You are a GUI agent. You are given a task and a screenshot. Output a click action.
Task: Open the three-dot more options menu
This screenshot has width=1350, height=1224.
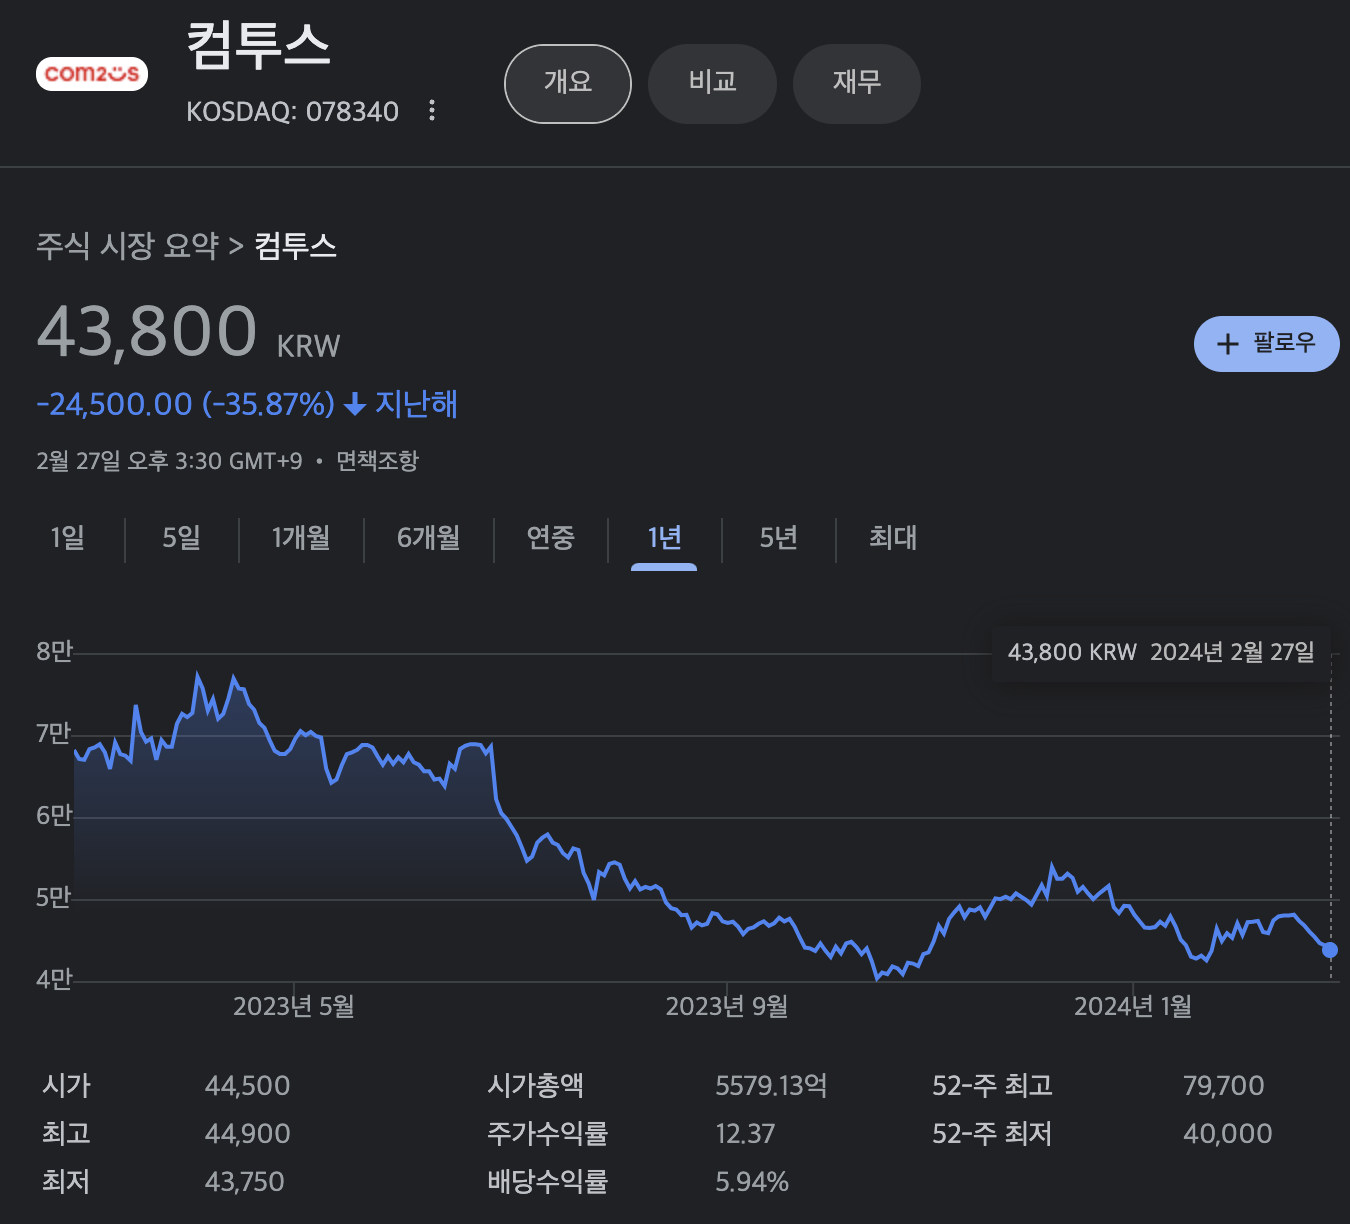[432, 110]
